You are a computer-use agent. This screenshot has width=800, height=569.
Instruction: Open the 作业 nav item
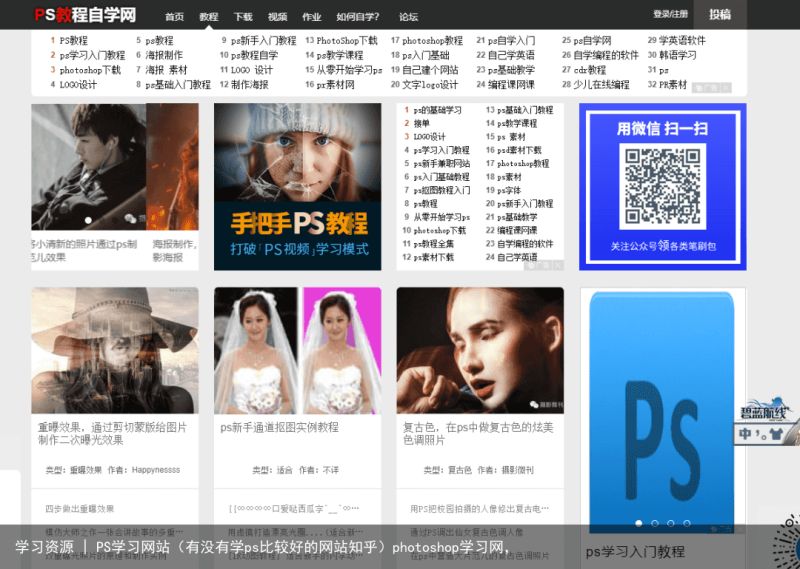[x=311, y=17]
